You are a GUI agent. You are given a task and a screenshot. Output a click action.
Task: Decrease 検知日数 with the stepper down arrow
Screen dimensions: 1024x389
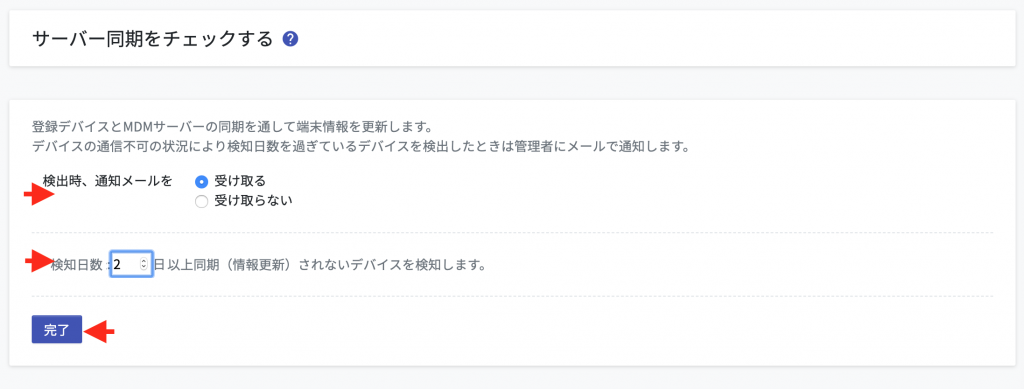[144, 268]
